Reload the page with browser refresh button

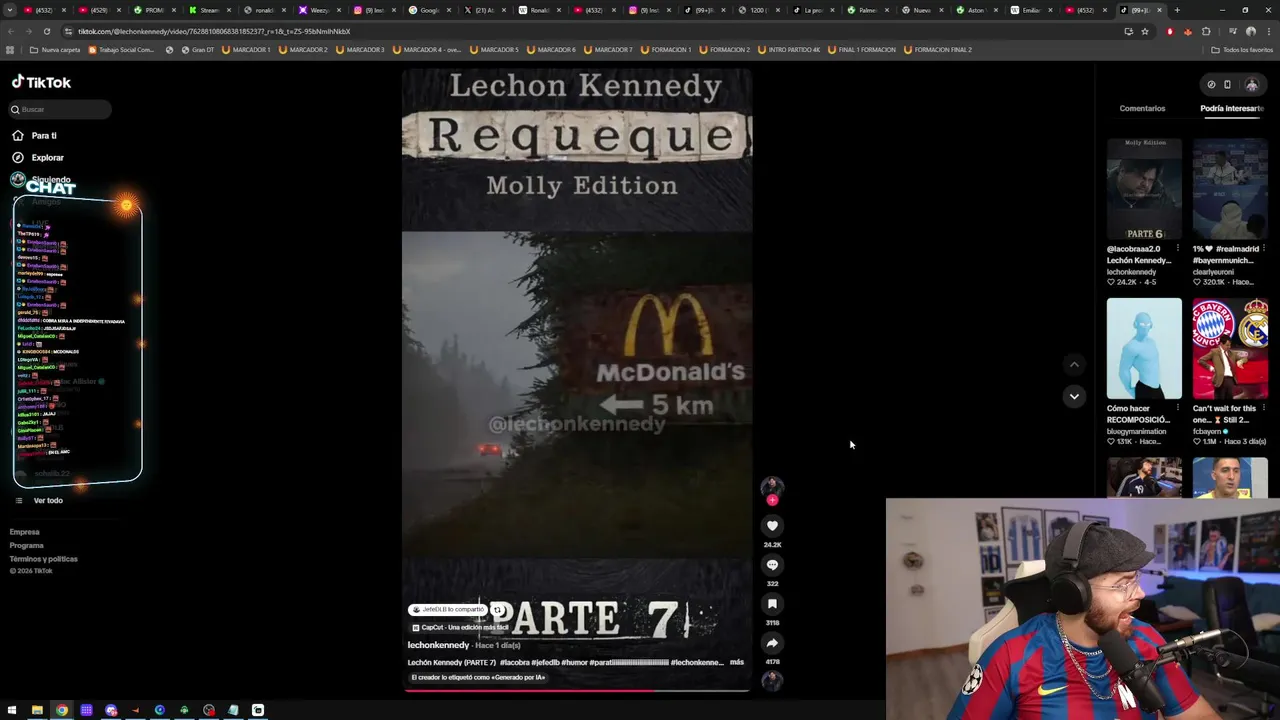[46, 31]
